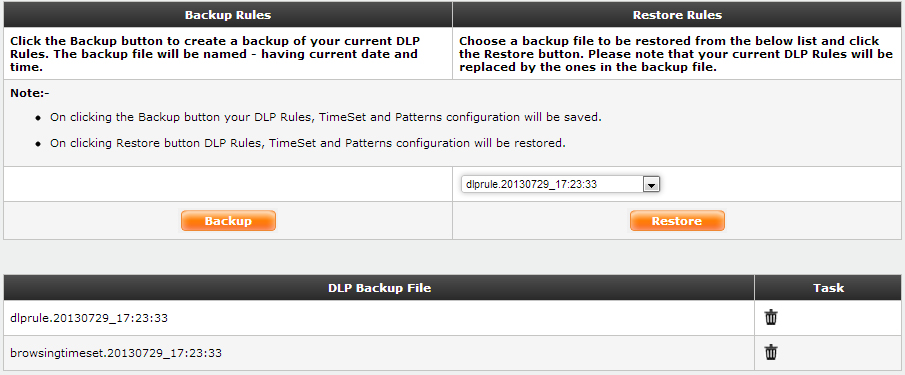Click empty cell left of file dropdown

point(228,184)
